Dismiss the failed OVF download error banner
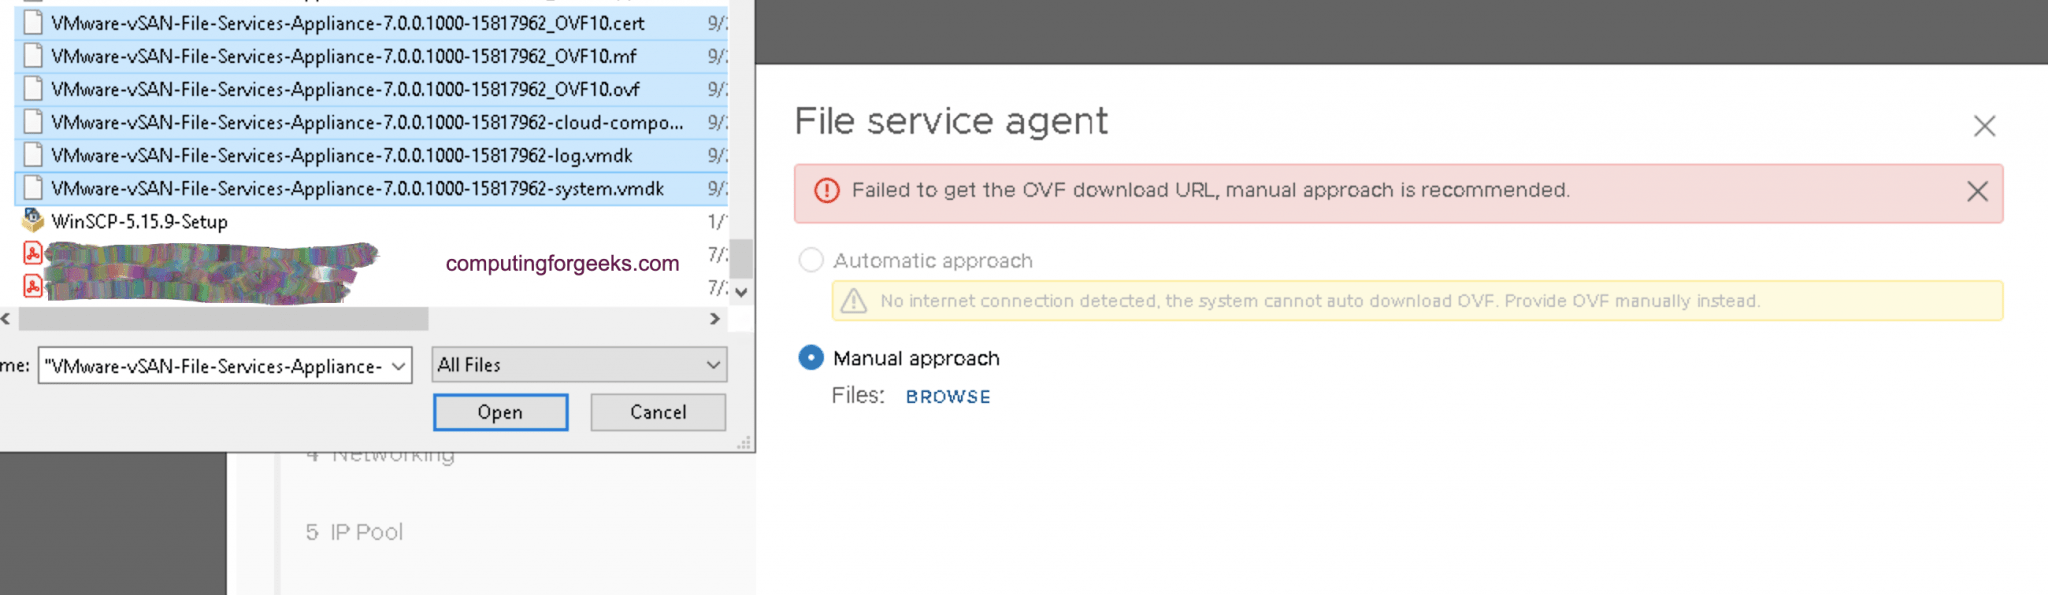Viewport: 2048px width, 595px height. 1976,190
